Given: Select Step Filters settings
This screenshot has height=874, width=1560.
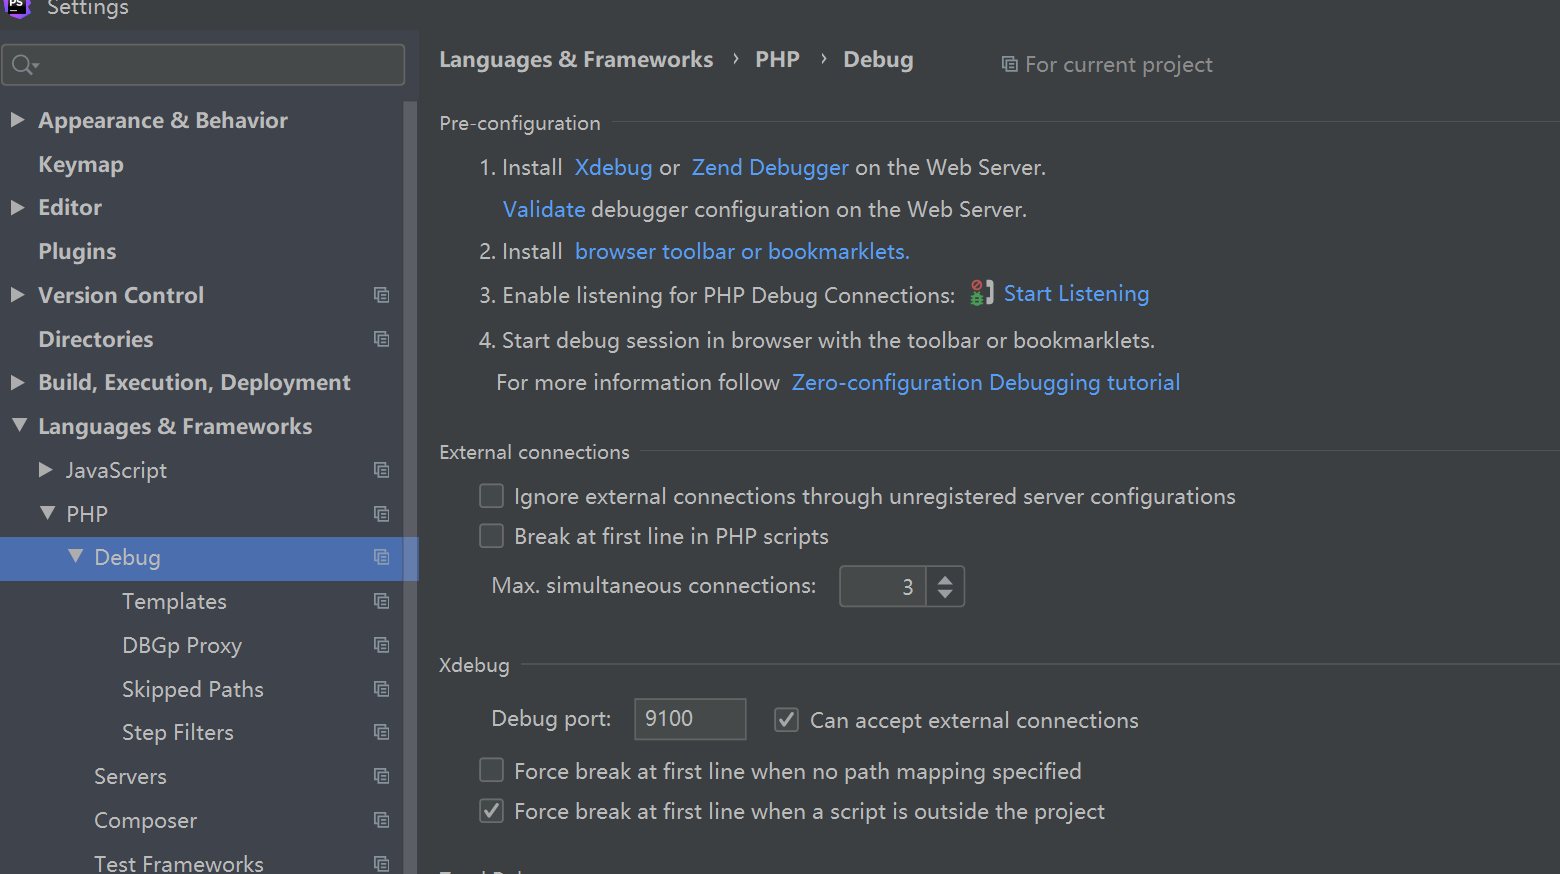Looking at the screenshot, I should click(x=178, y=732).
